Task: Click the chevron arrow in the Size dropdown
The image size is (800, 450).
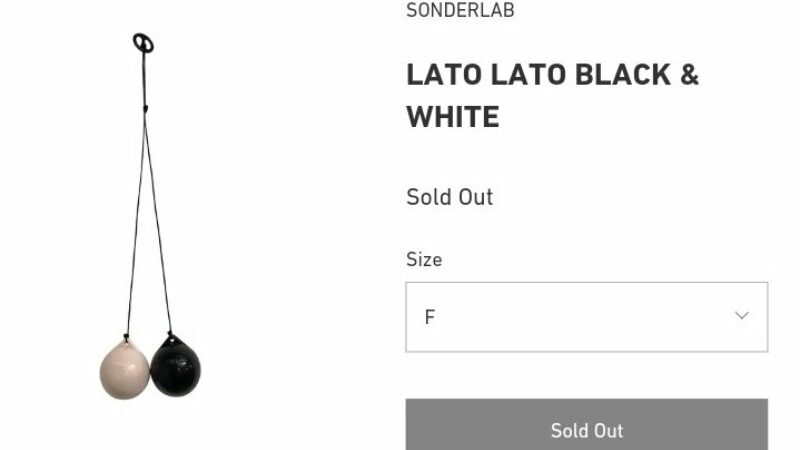Action: (x=741, y=316)
